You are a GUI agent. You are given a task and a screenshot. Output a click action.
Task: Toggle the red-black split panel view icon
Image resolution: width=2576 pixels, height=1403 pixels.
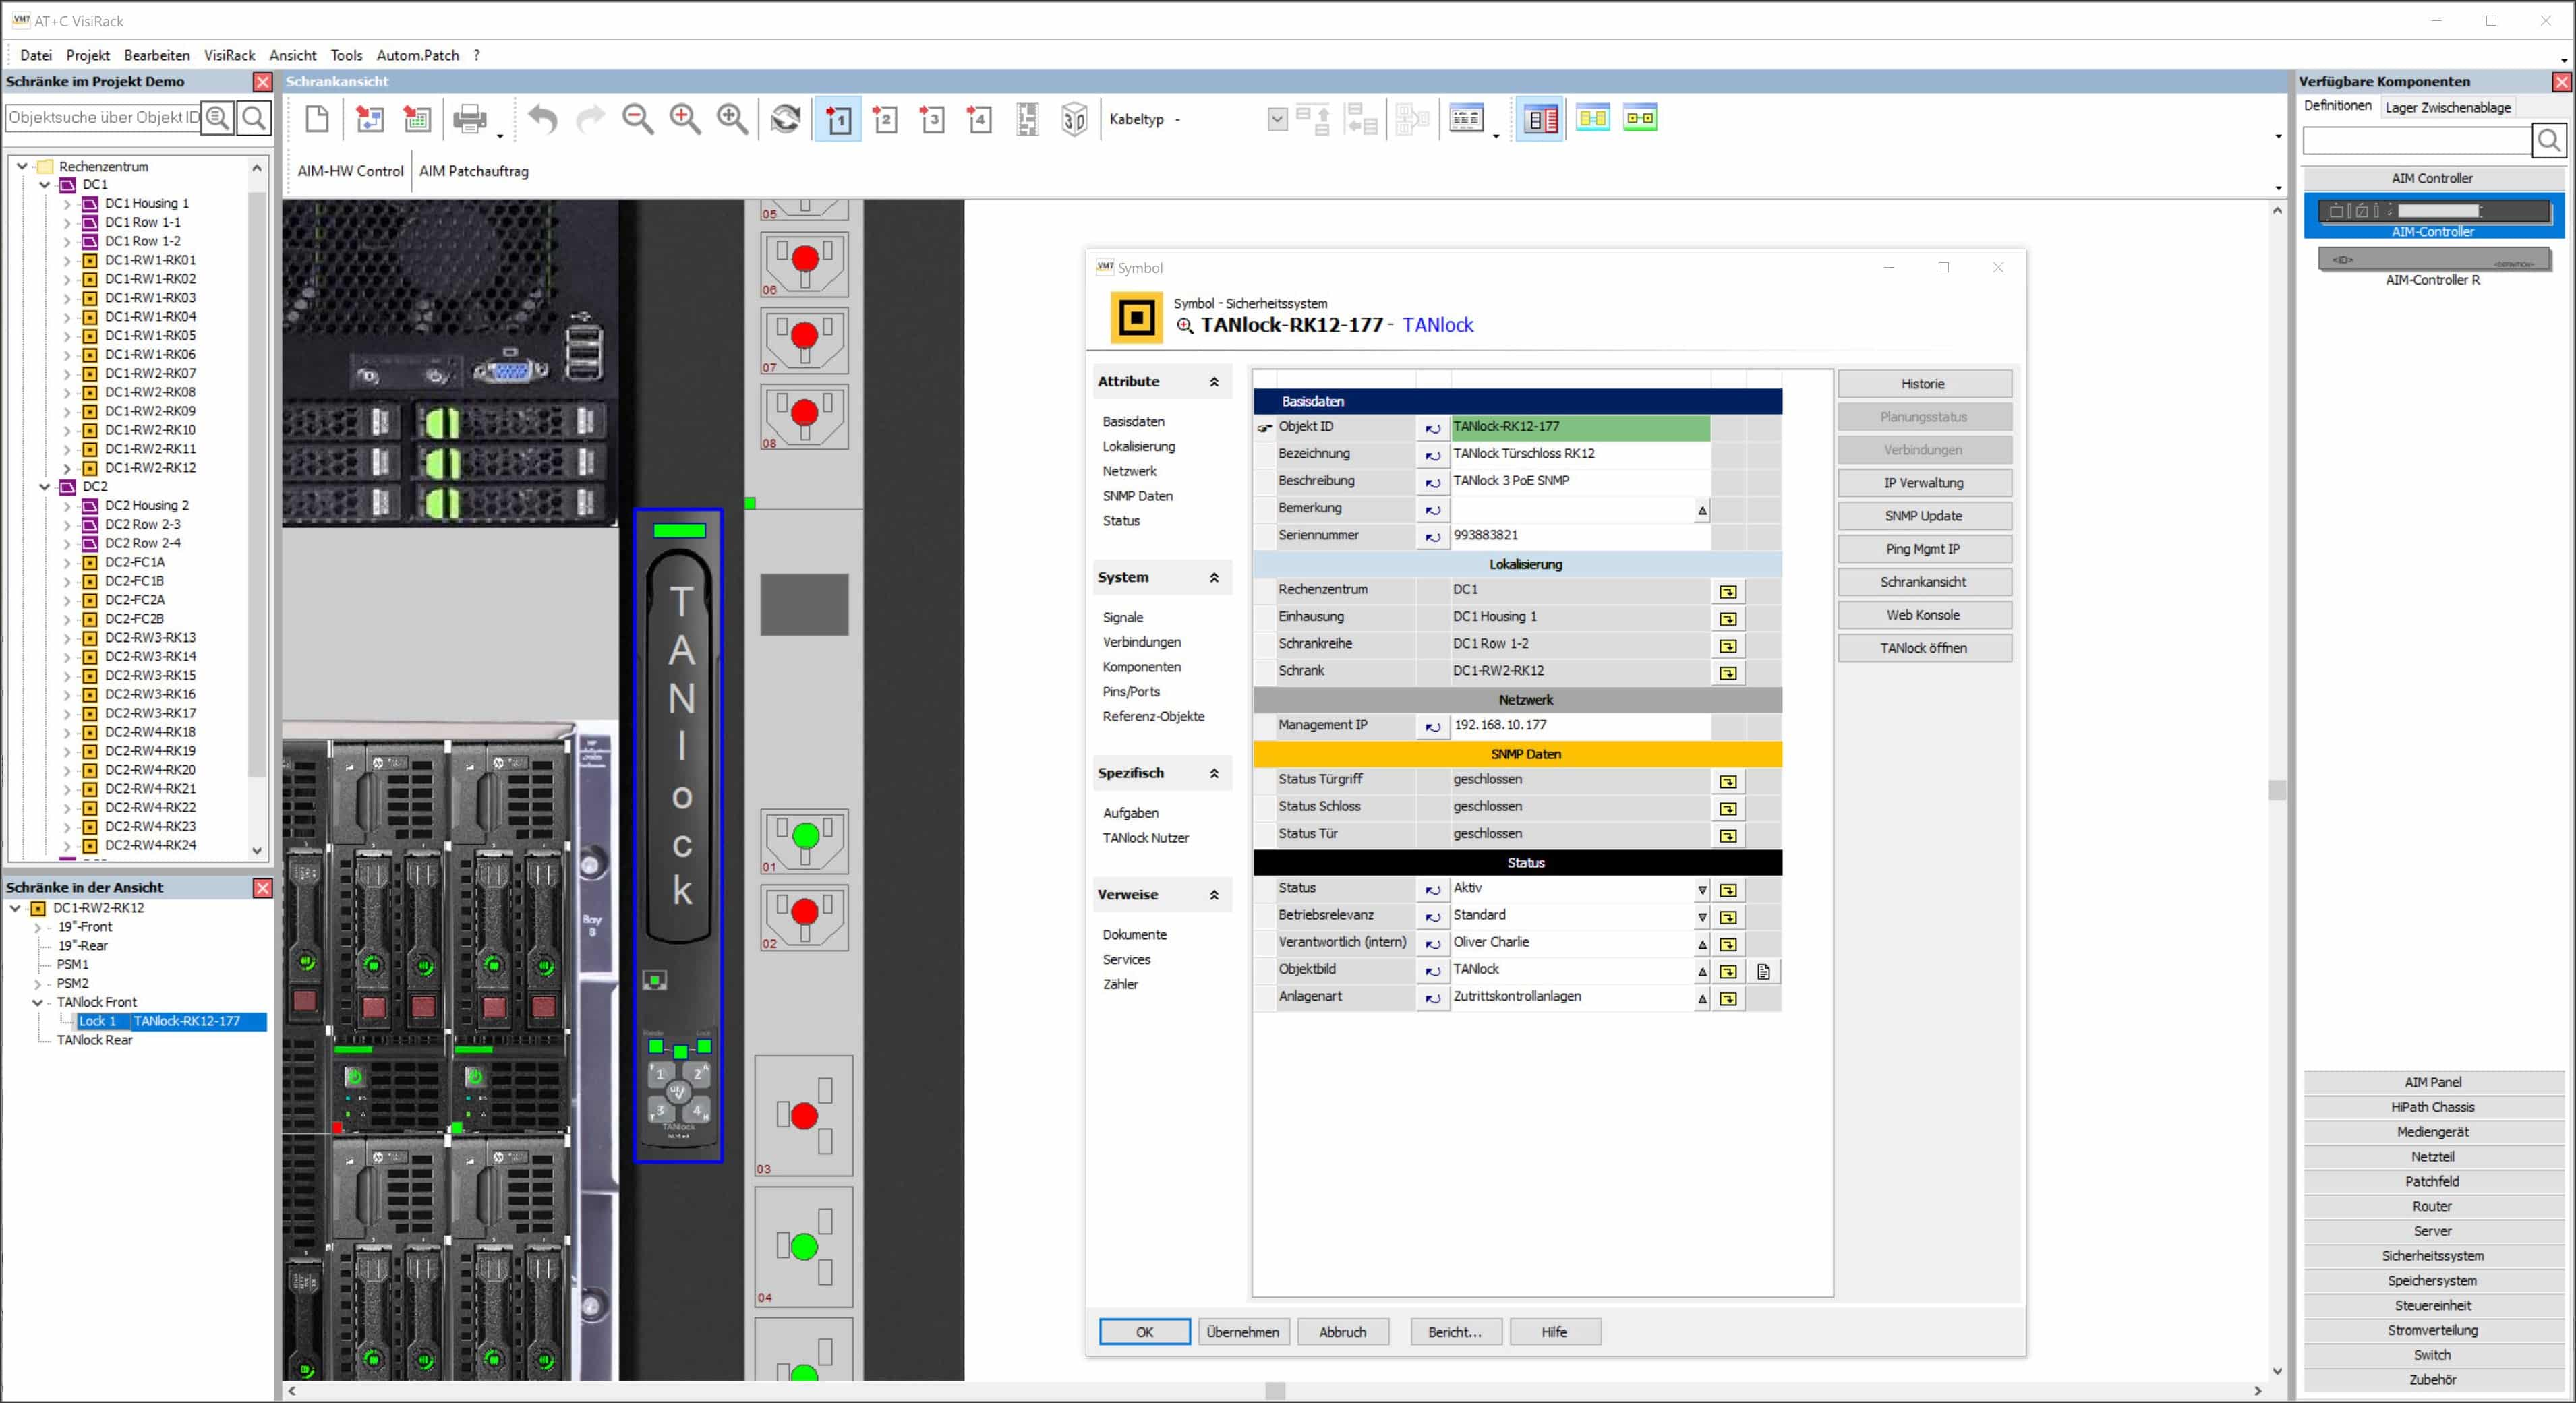(x=1540, y=120)
